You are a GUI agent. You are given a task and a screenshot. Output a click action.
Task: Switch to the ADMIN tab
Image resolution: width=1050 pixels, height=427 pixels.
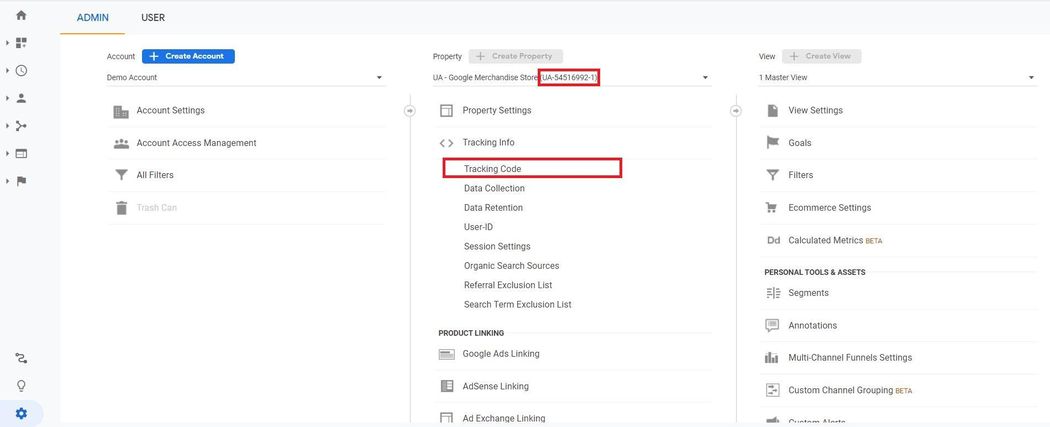coord(92,18)
